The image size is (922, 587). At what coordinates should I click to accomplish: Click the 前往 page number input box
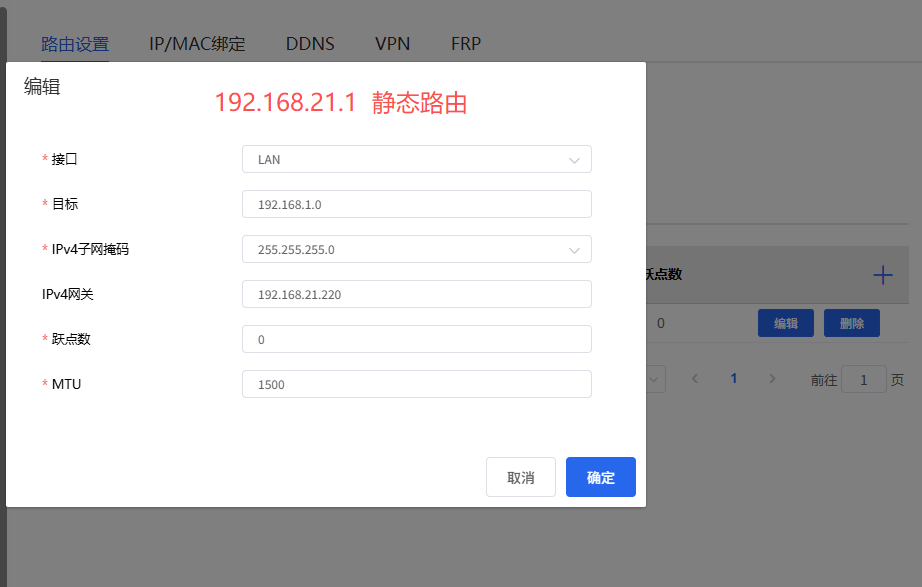[x=863, y=379]
